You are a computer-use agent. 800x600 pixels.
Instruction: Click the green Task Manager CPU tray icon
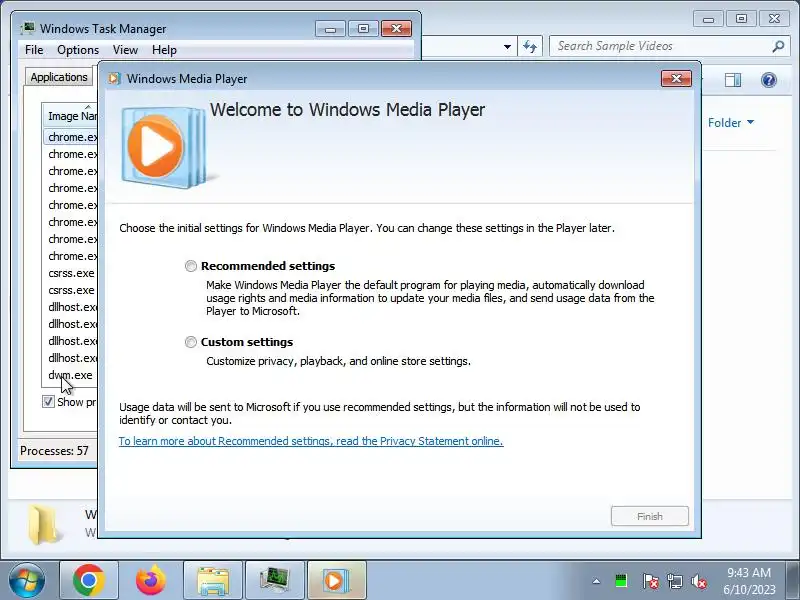(x=621, y=581)
